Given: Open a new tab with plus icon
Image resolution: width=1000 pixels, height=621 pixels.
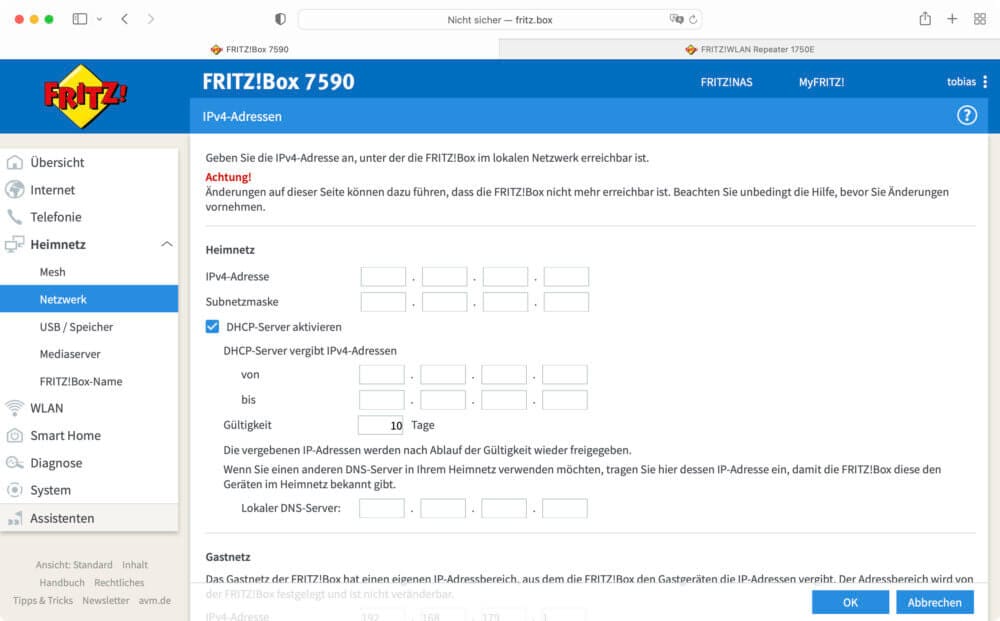Looking at the screenshot, I should [x=952, y=19].
